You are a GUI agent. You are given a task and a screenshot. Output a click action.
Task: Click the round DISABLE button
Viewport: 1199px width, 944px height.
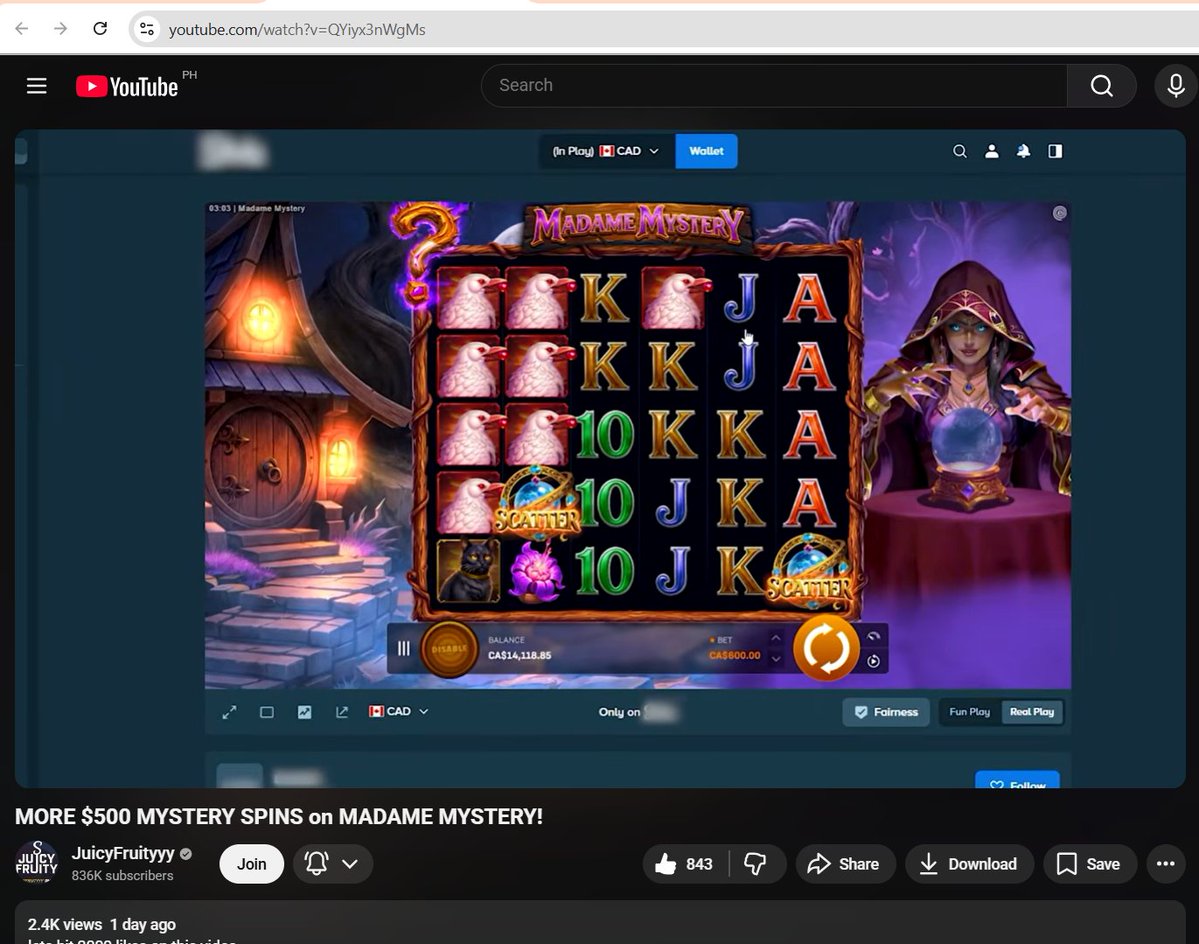449,649
